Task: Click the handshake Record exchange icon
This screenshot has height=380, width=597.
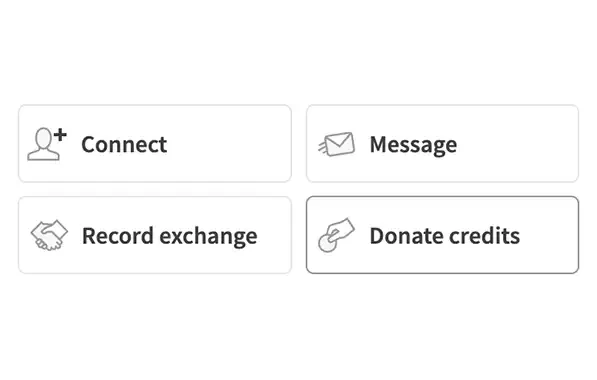Action: tap(49, 235)
